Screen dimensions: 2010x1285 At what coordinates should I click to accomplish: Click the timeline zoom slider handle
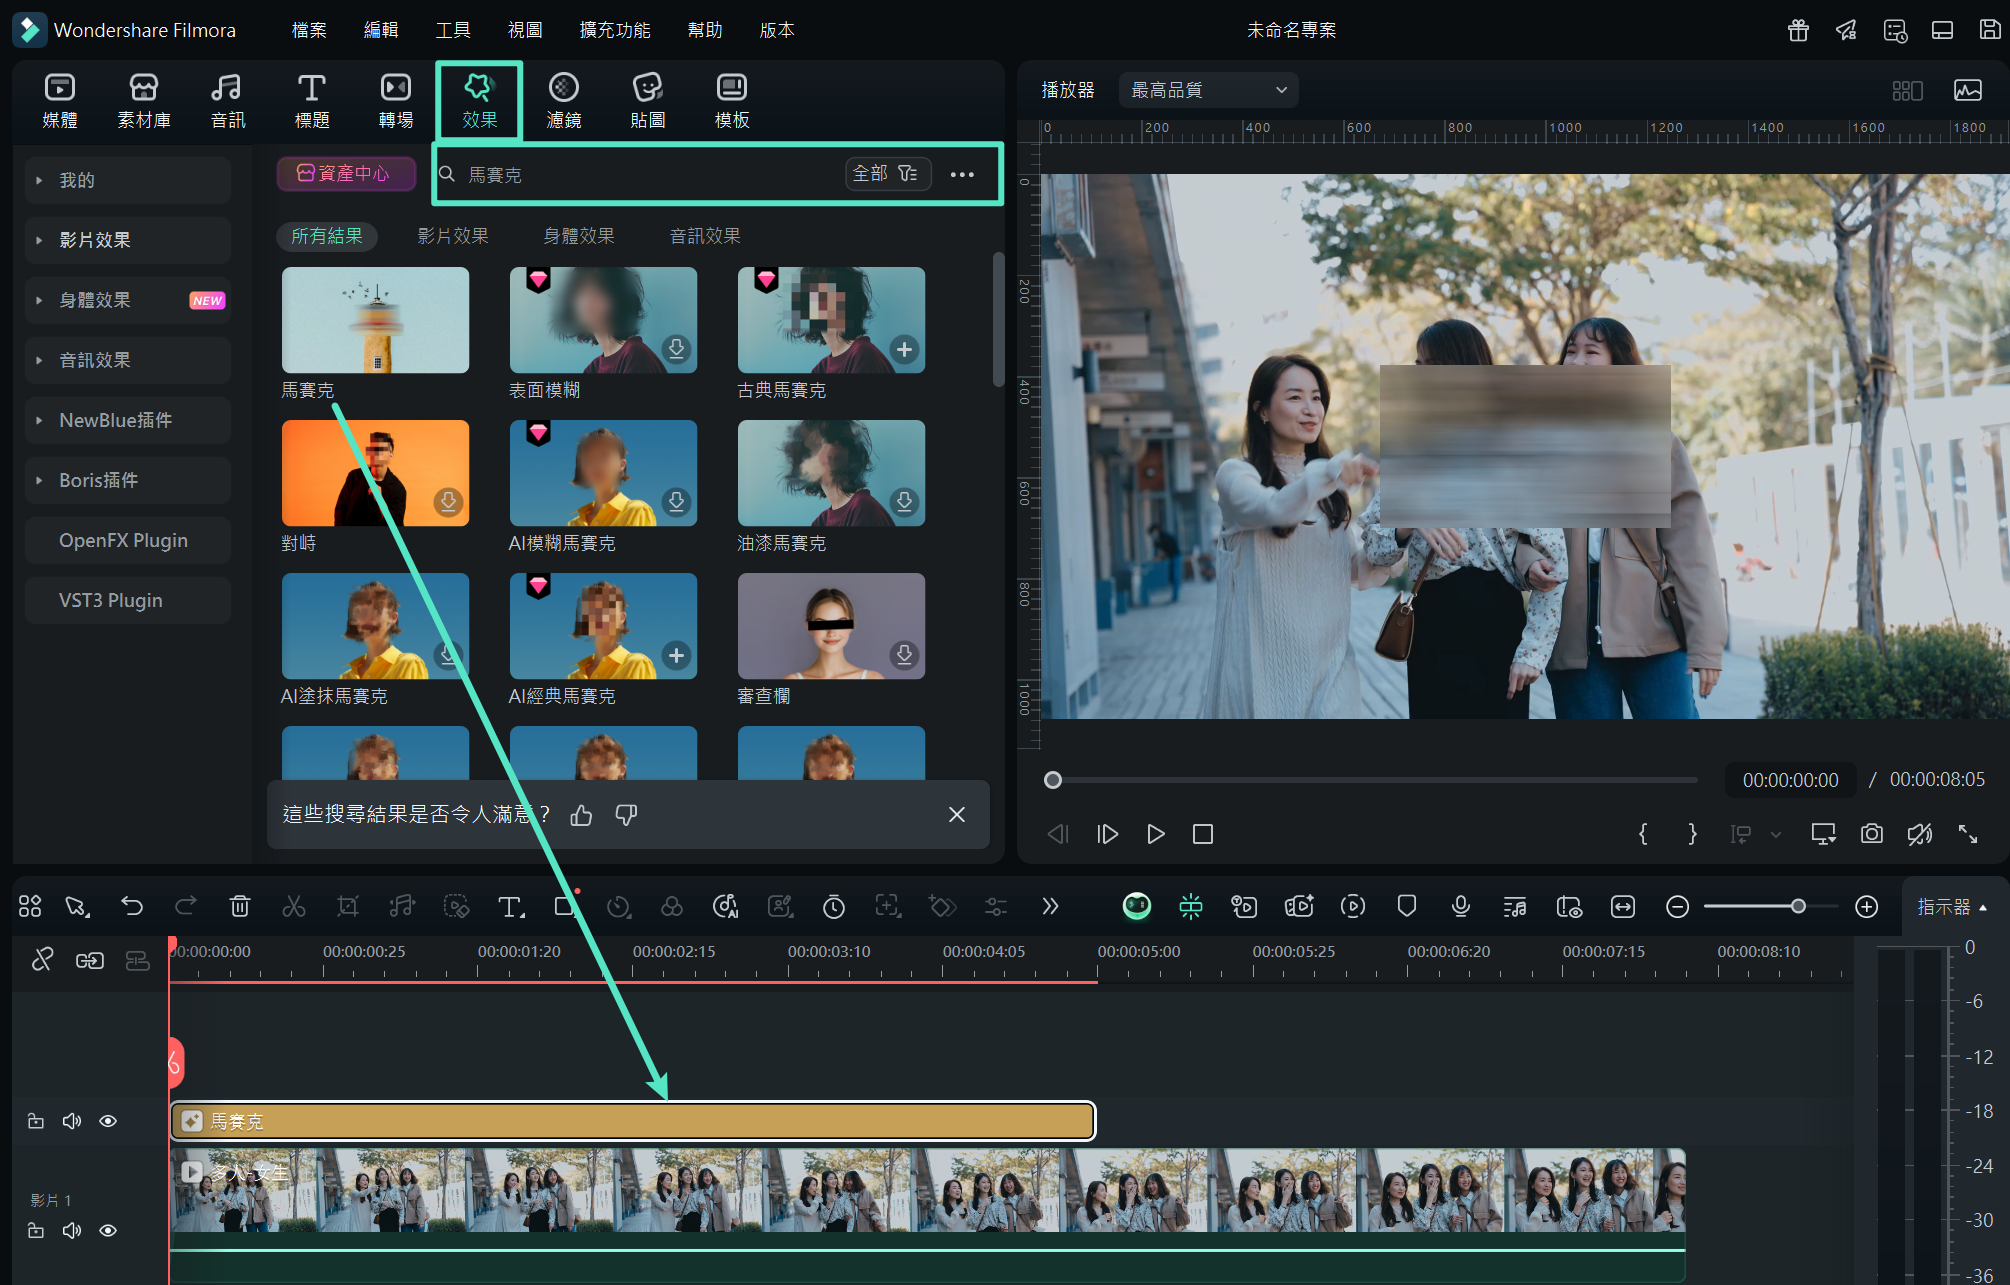tap(1798, 906)
